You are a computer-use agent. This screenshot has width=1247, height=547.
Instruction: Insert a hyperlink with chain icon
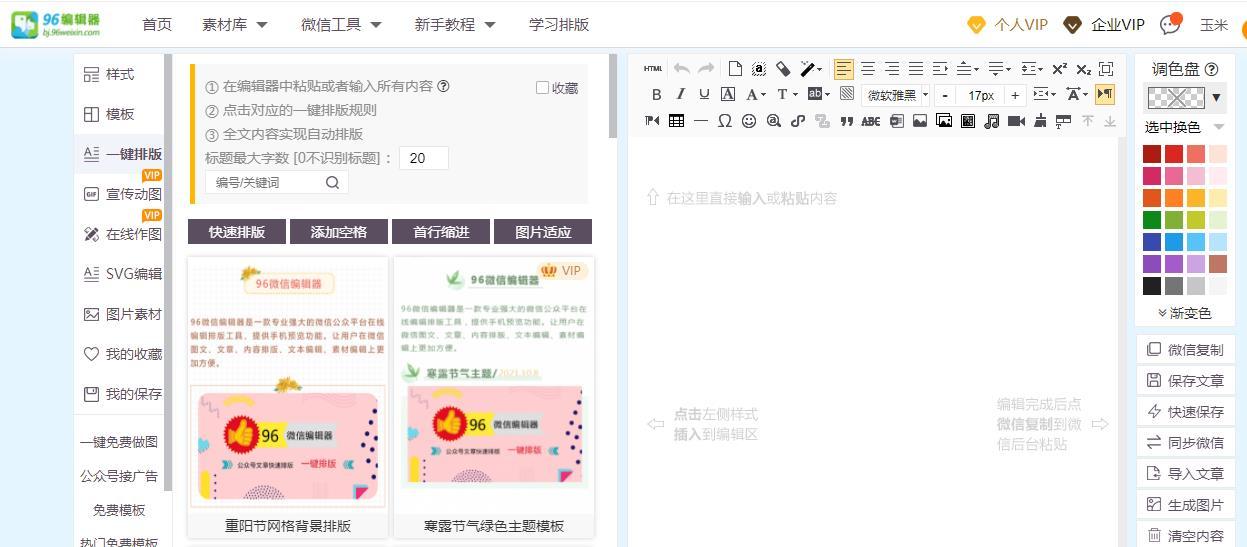click(x=797, y=121)
